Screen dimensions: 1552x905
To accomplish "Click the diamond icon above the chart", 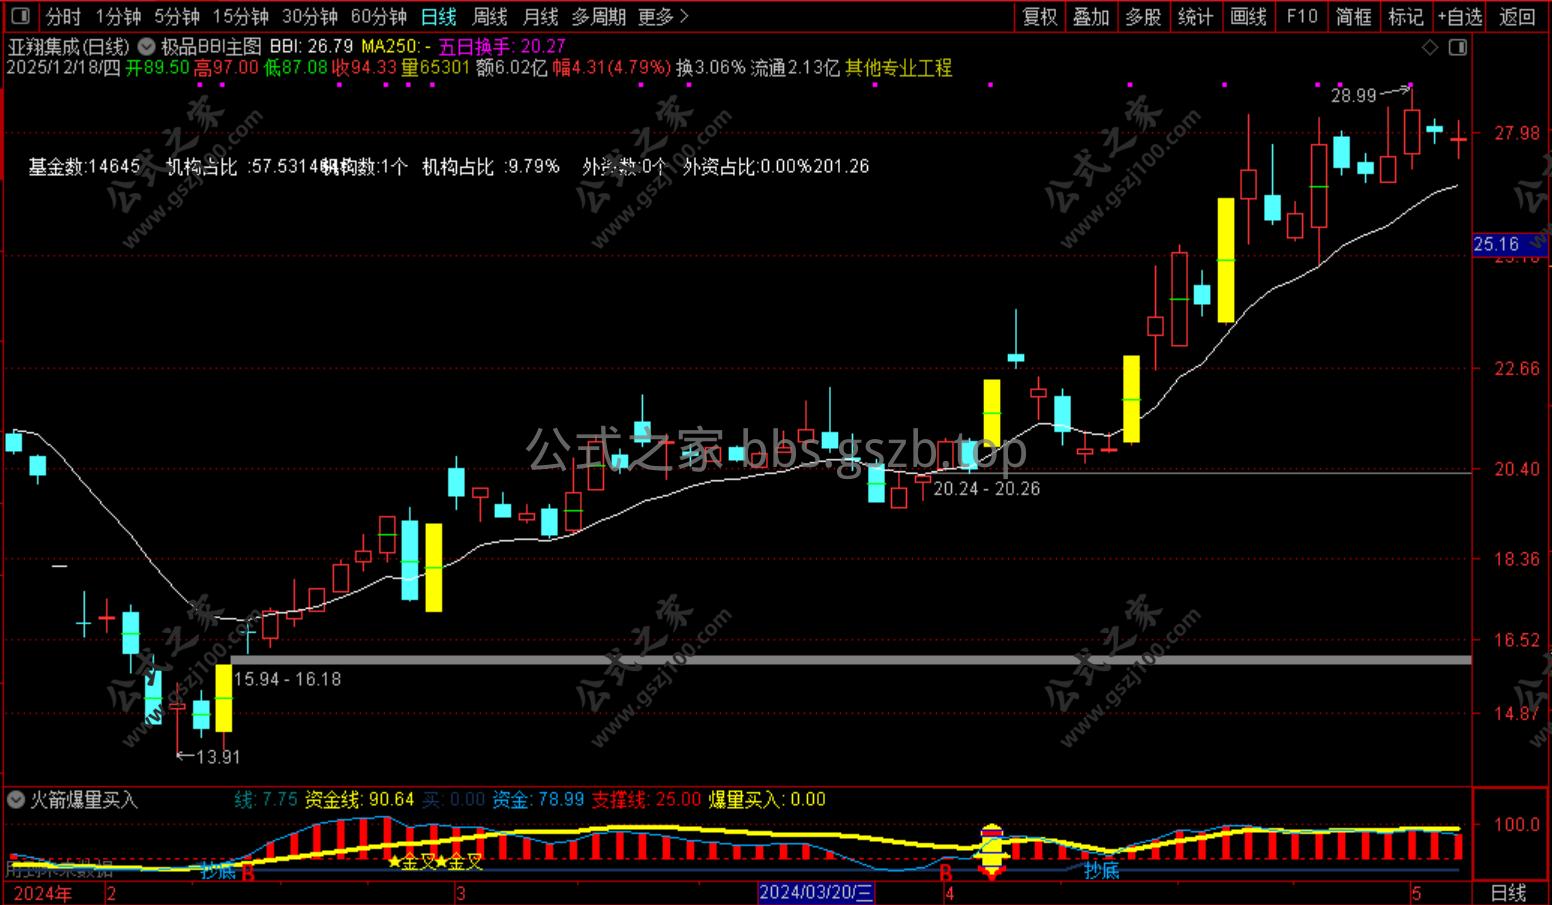I will click(x=1430, y=47).
